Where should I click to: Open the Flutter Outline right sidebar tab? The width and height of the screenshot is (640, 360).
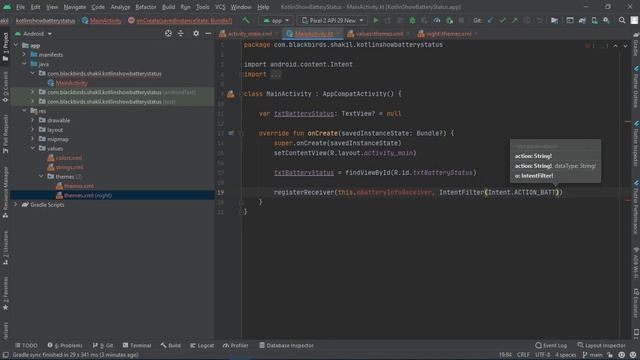click(x=636, y=87)
